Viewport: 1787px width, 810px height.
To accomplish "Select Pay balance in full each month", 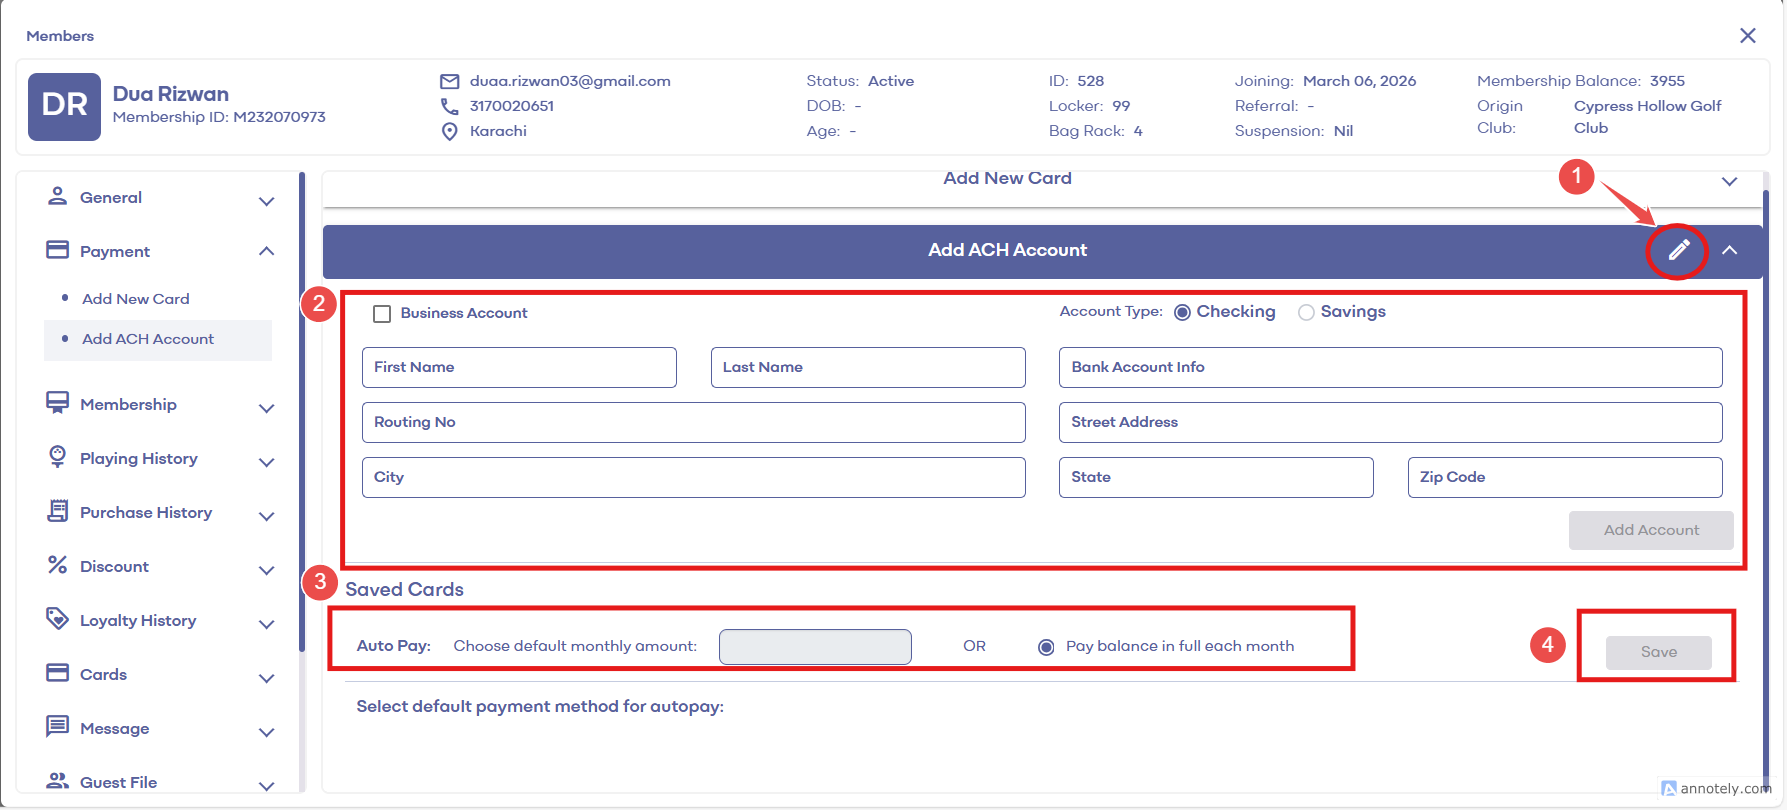I will [x=1046, y=647].
